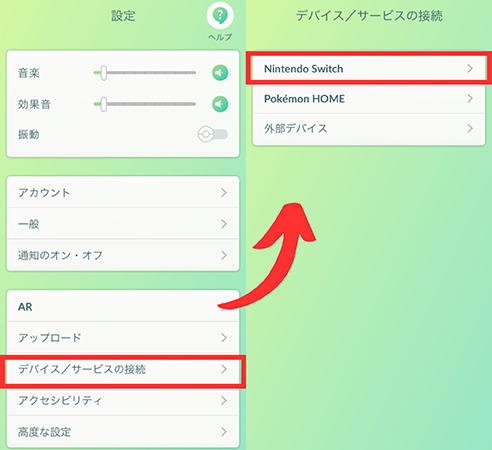Screen dimensions: 492x450
Task: Mute music with the 音楽 speaker icon
Action: tap(220, 73)
